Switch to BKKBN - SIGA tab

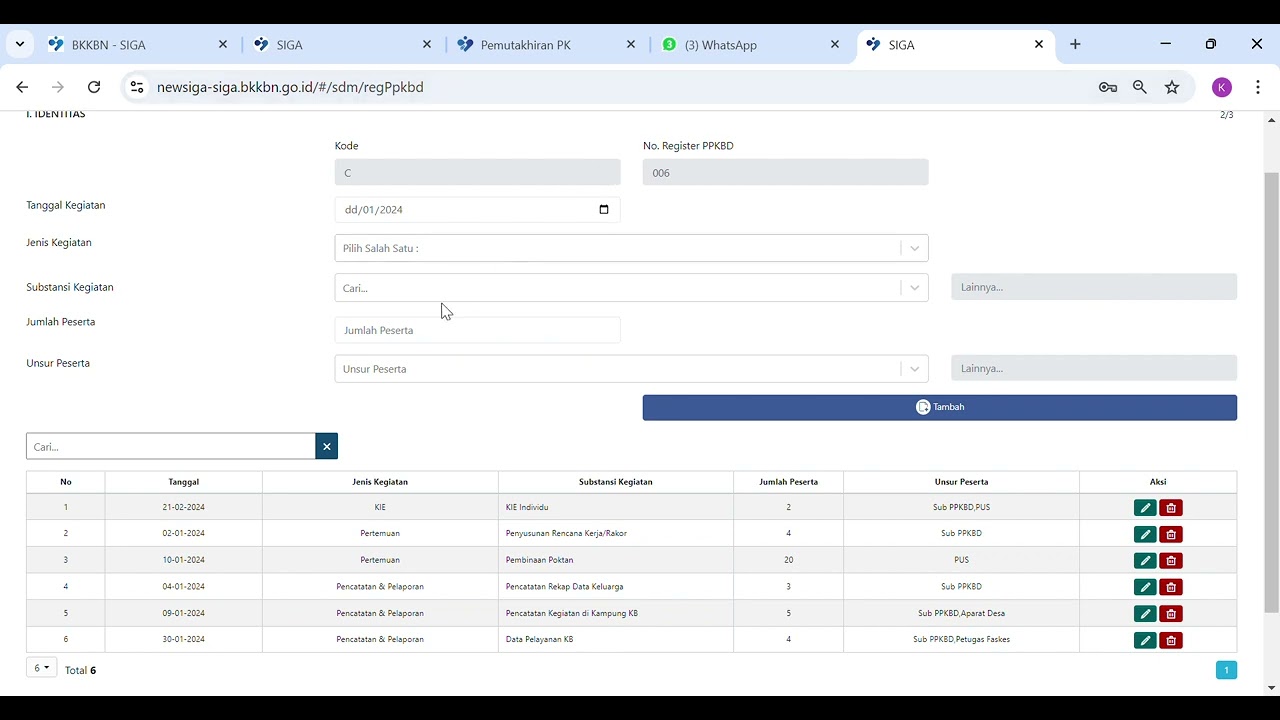tap(136, 44)
